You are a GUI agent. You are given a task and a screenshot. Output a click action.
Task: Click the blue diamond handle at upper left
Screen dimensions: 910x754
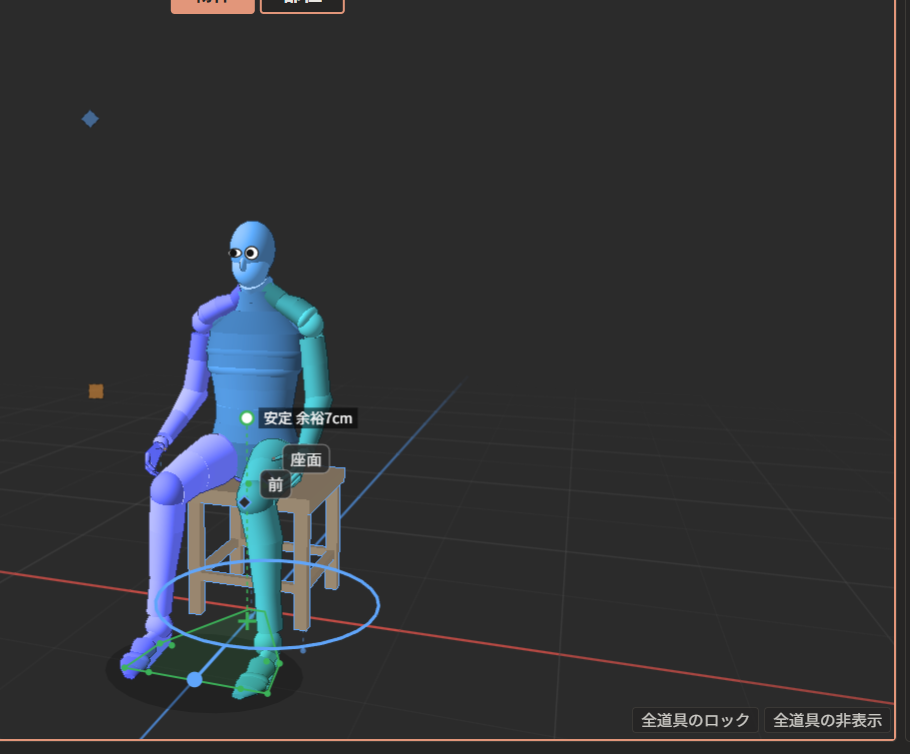pos(90,119)
